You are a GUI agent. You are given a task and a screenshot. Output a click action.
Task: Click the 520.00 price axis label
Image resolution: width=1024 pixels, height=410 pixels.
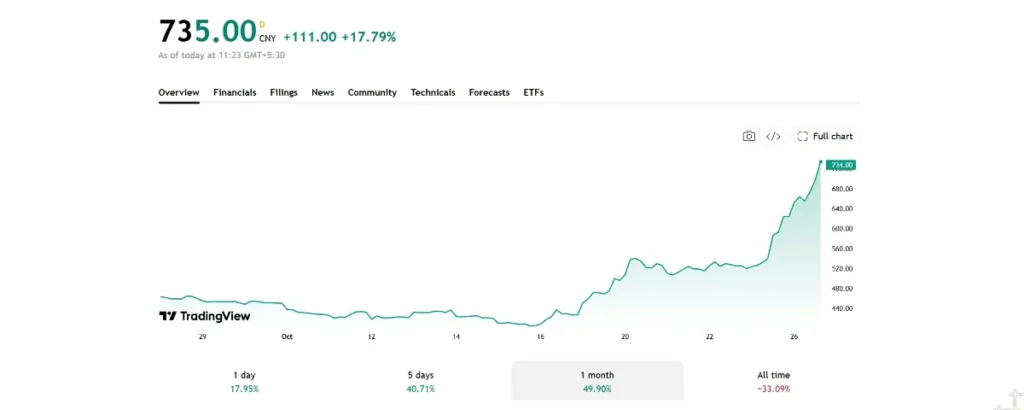pyautogui.click(x=841, y=268)
